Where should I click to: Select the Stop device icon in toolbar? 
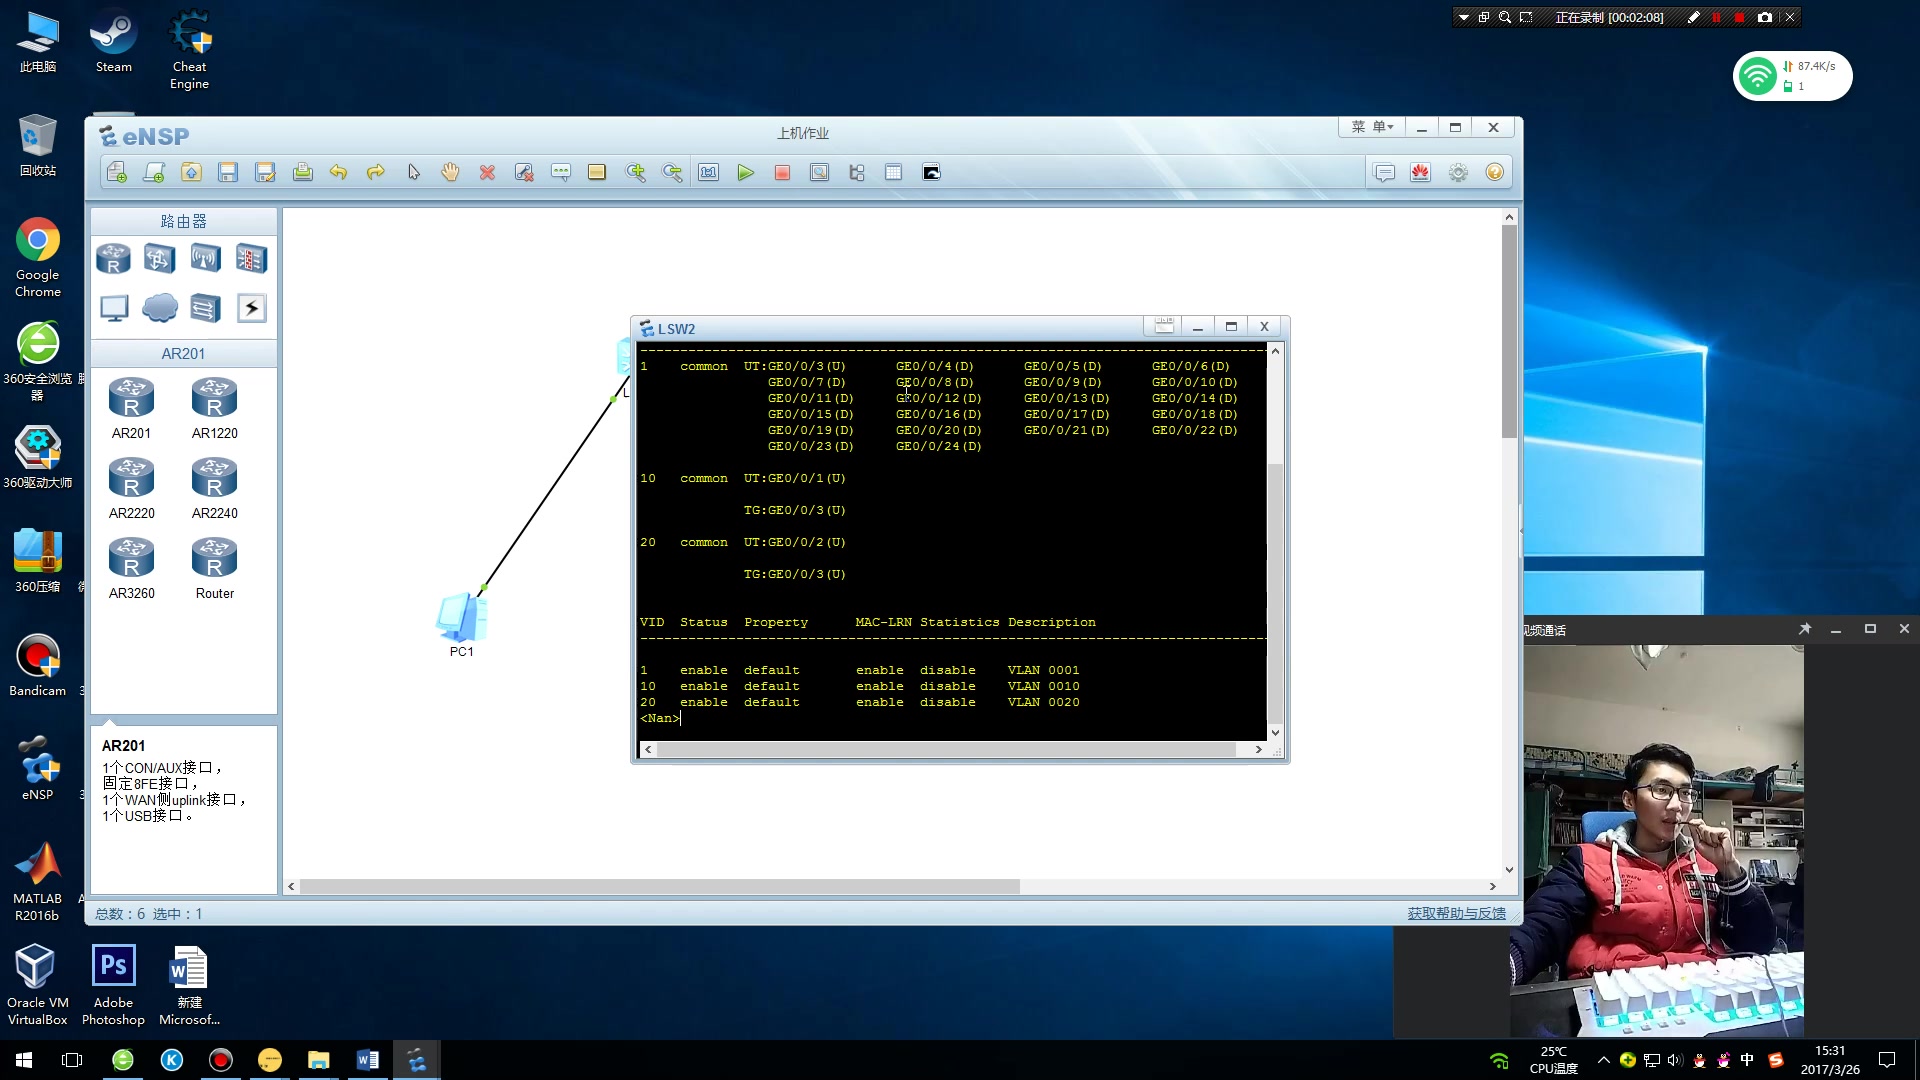click(782, 173)
